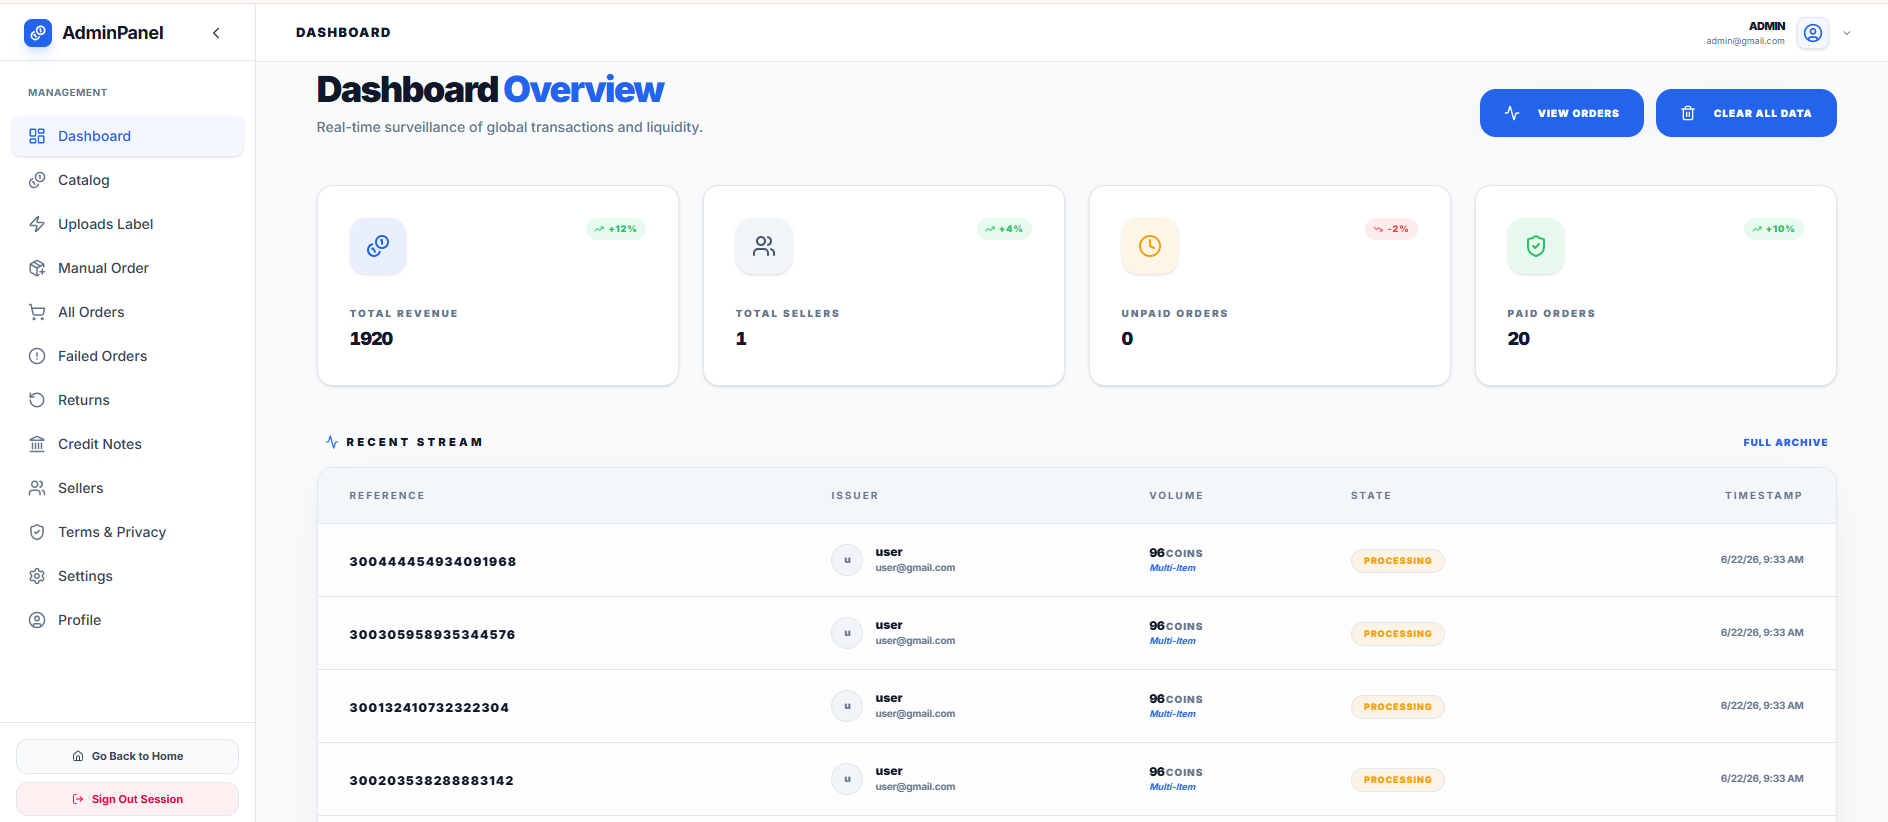The image size is (1888, 822).
Task: Click the Timestamp column header
Action: point(1763,496)
